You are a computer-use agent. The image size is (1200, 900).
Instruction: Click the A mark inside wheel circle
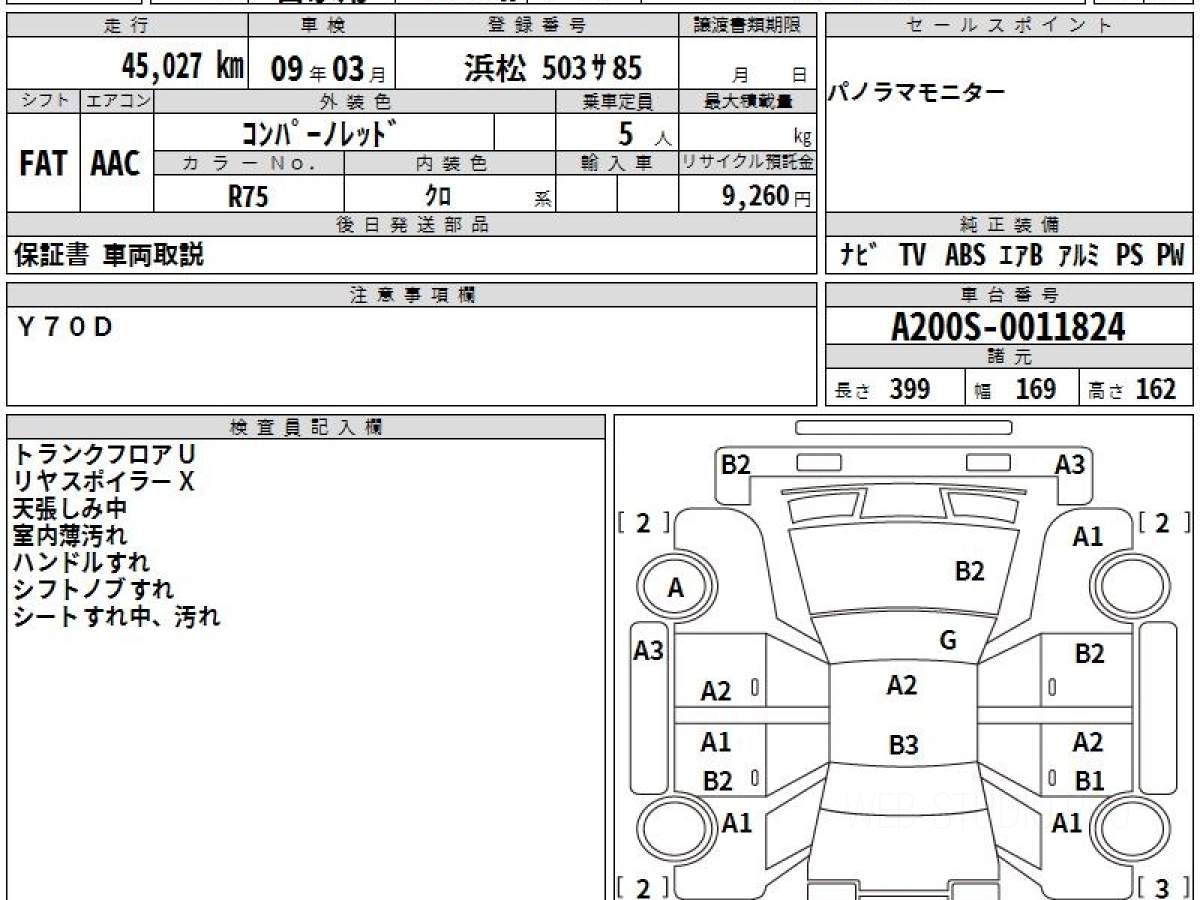675,589
